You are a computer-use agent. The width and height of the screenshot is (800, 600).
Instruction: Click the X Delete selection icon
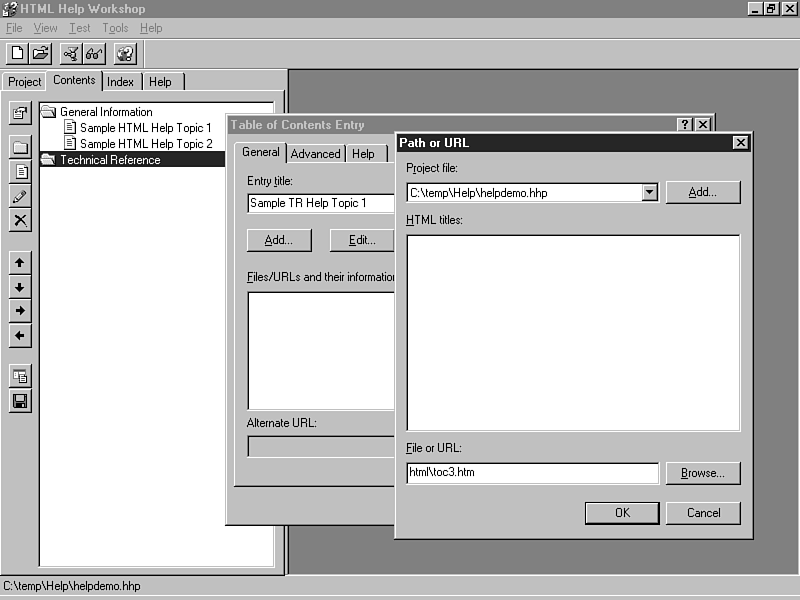point(20,220)
